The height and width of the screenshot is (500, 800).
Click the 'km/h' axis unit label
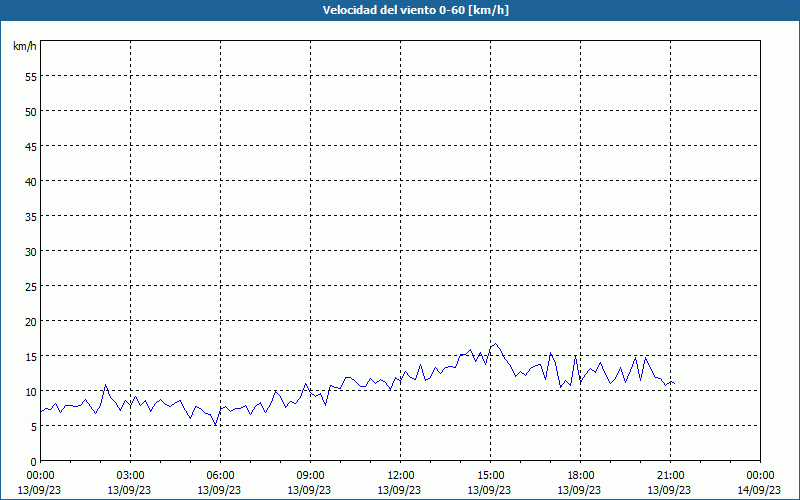pyautogui.click(x=24, y=46)
